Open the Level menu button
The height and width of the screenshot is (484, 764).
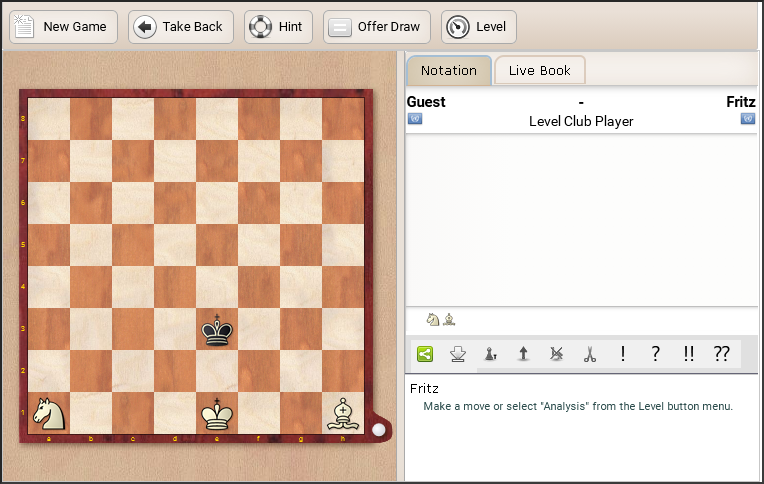point(478,27)
